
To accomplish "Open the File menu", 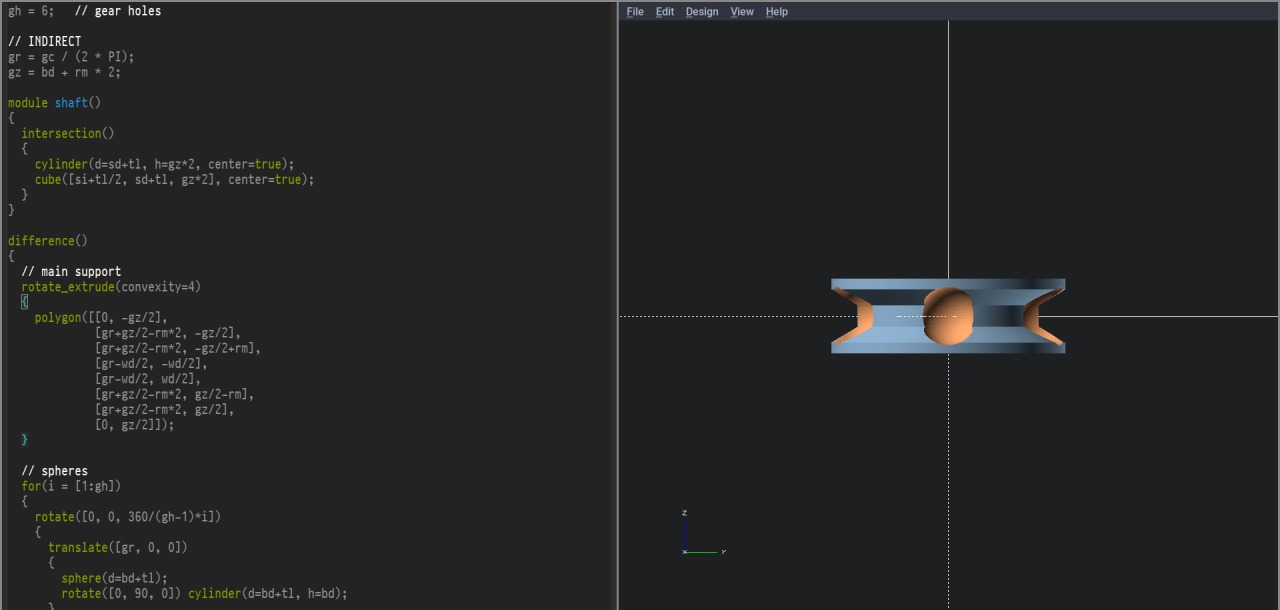I will (x=635, y=12).
